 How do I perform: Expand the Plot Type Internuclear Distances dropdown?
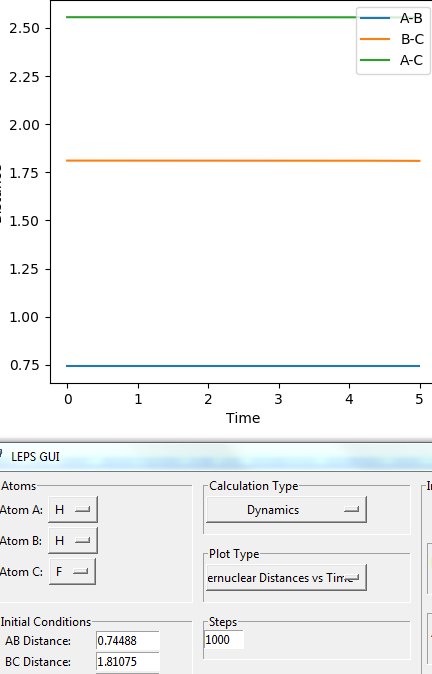tap(286, 578)
